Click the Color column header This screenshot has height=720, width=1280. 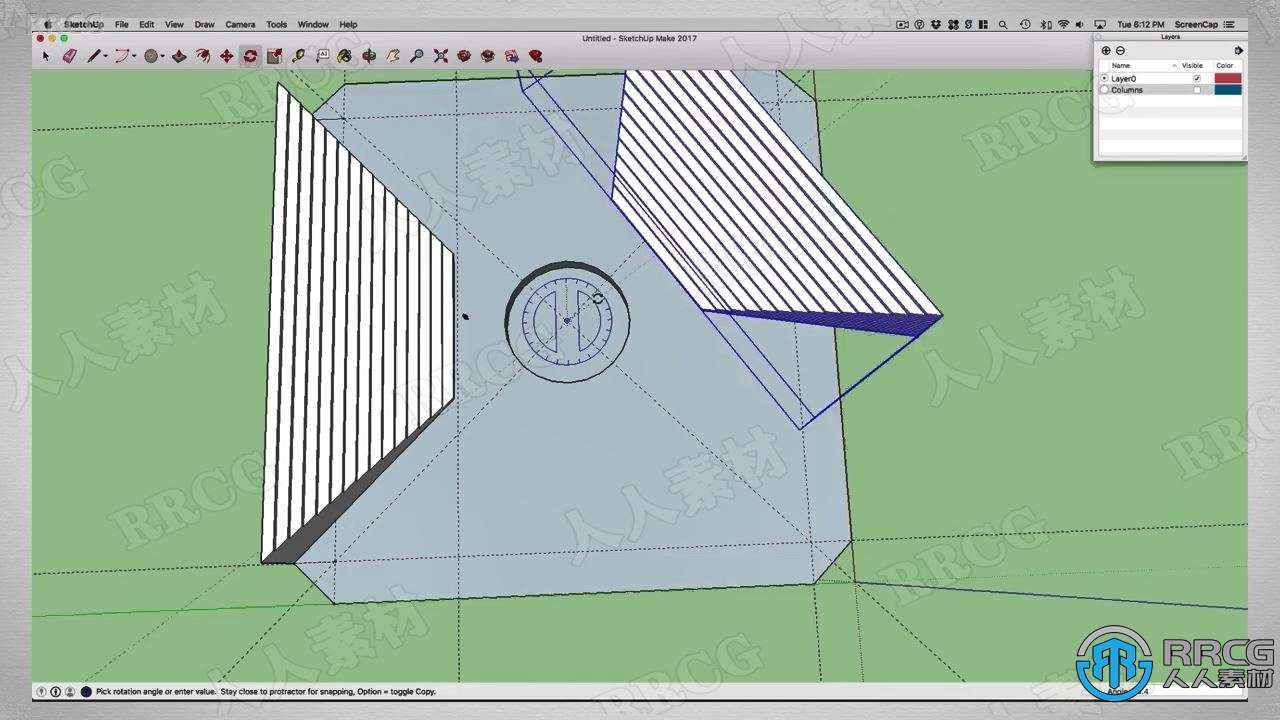(1225, 66)
